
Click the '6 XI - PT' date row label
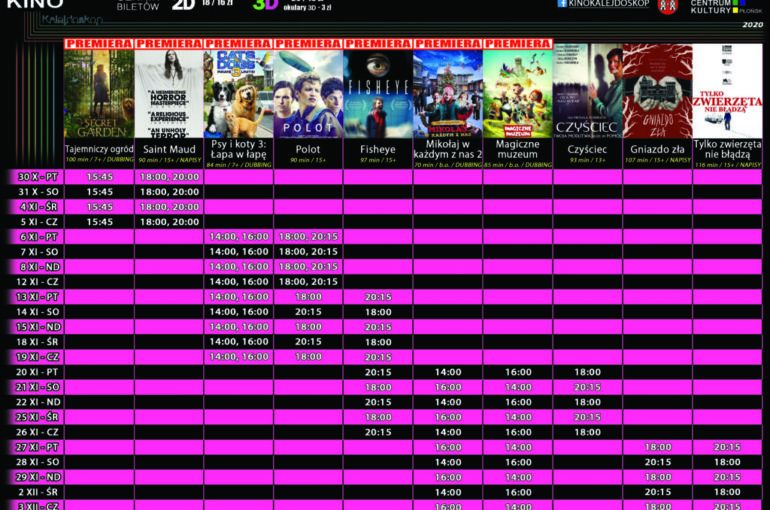tap(39, 237)
